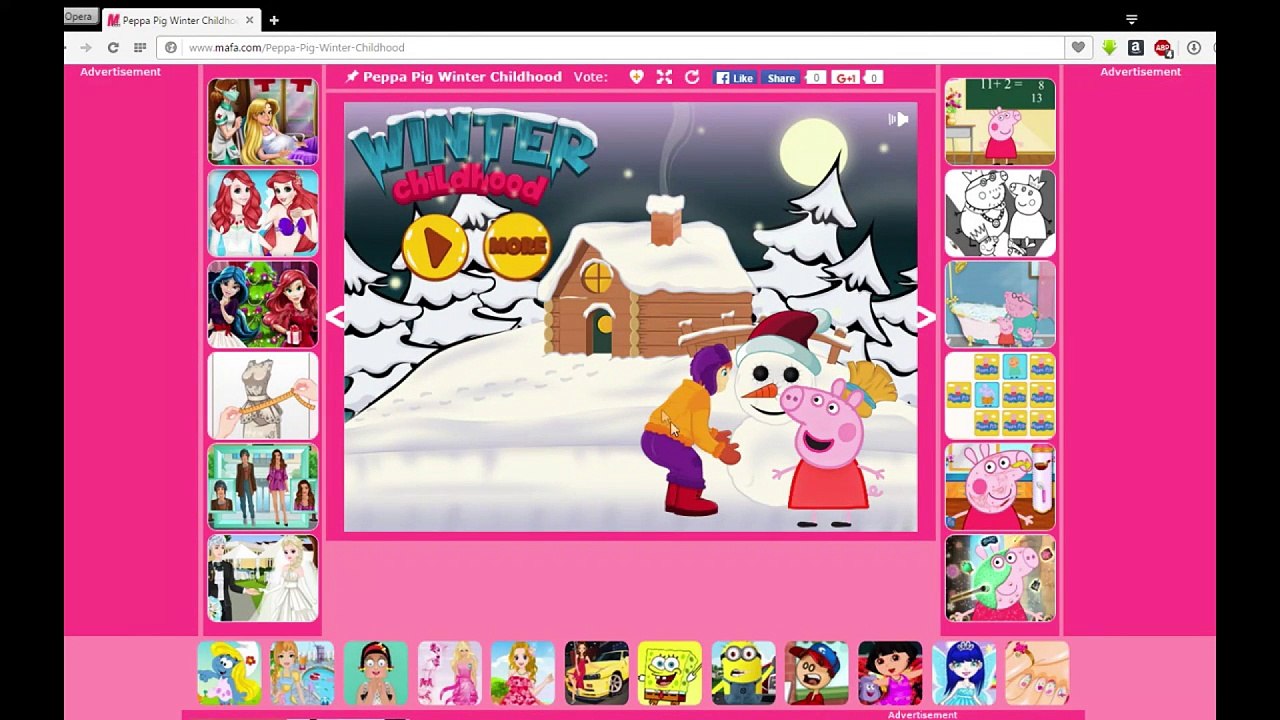The image size is (1280, 720).
Task: Refresh the game with the reload icon
Action: [x=692, y=77]
